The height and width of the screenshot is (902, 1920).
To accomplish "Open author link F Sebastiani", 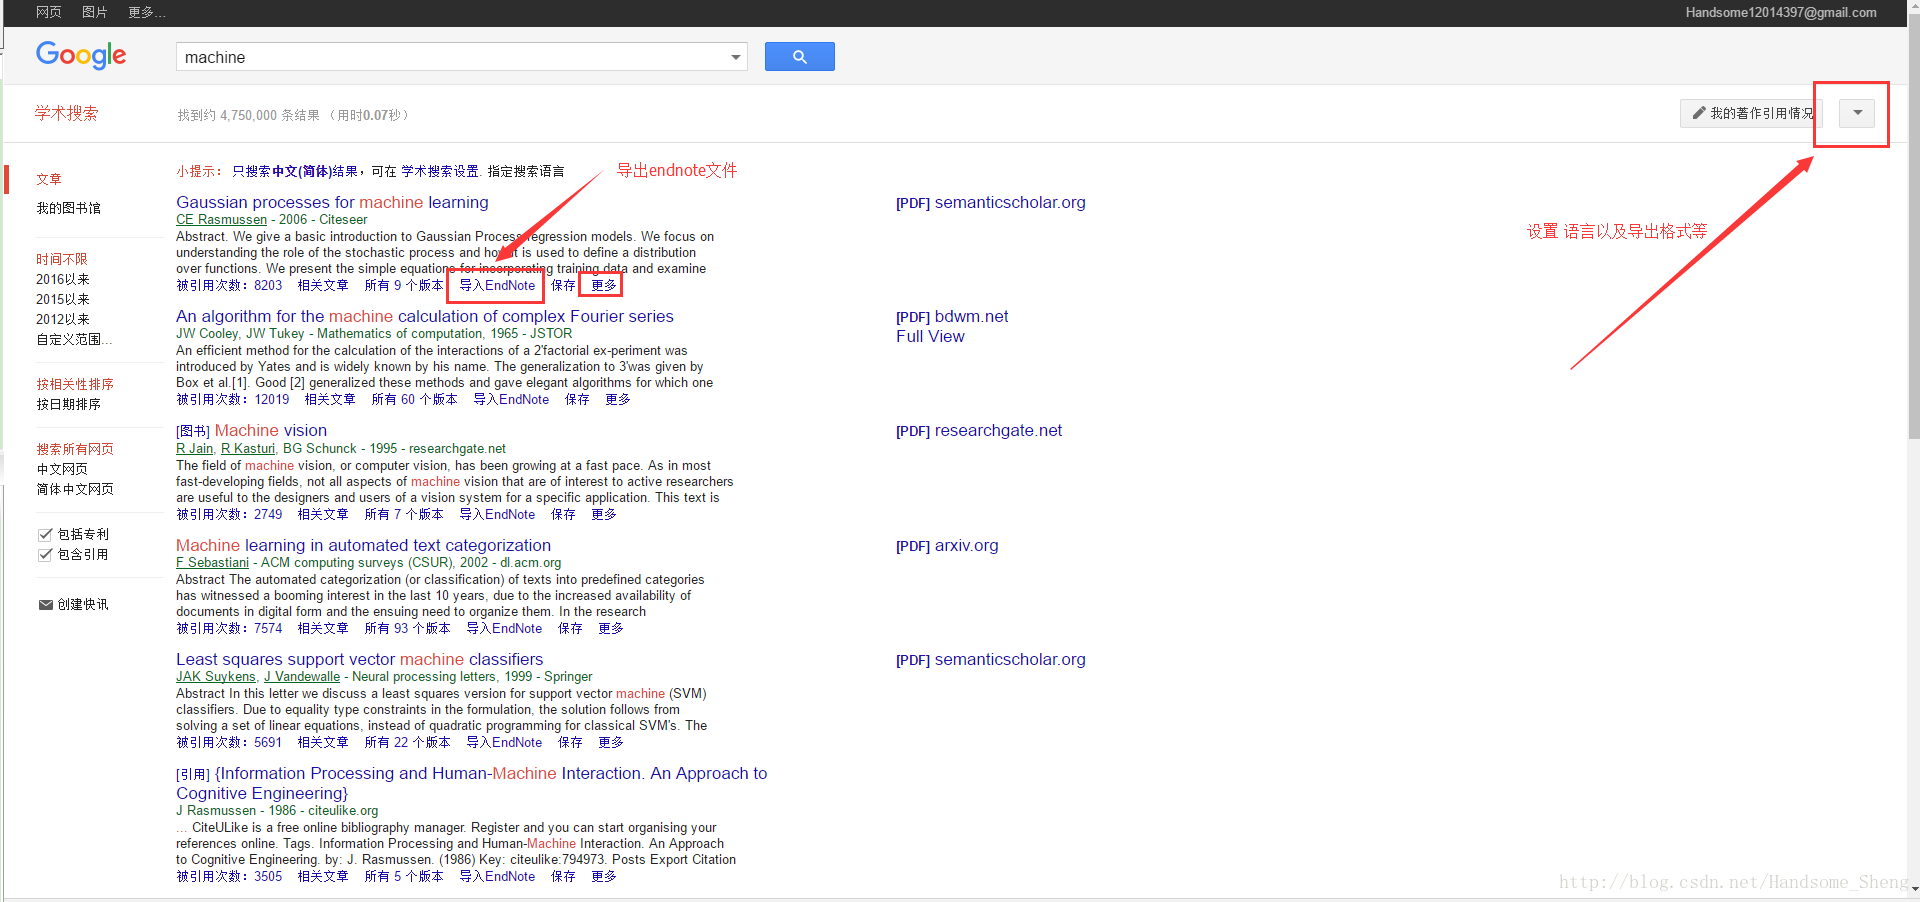I will pyautogui.click(x=212, y=562).
